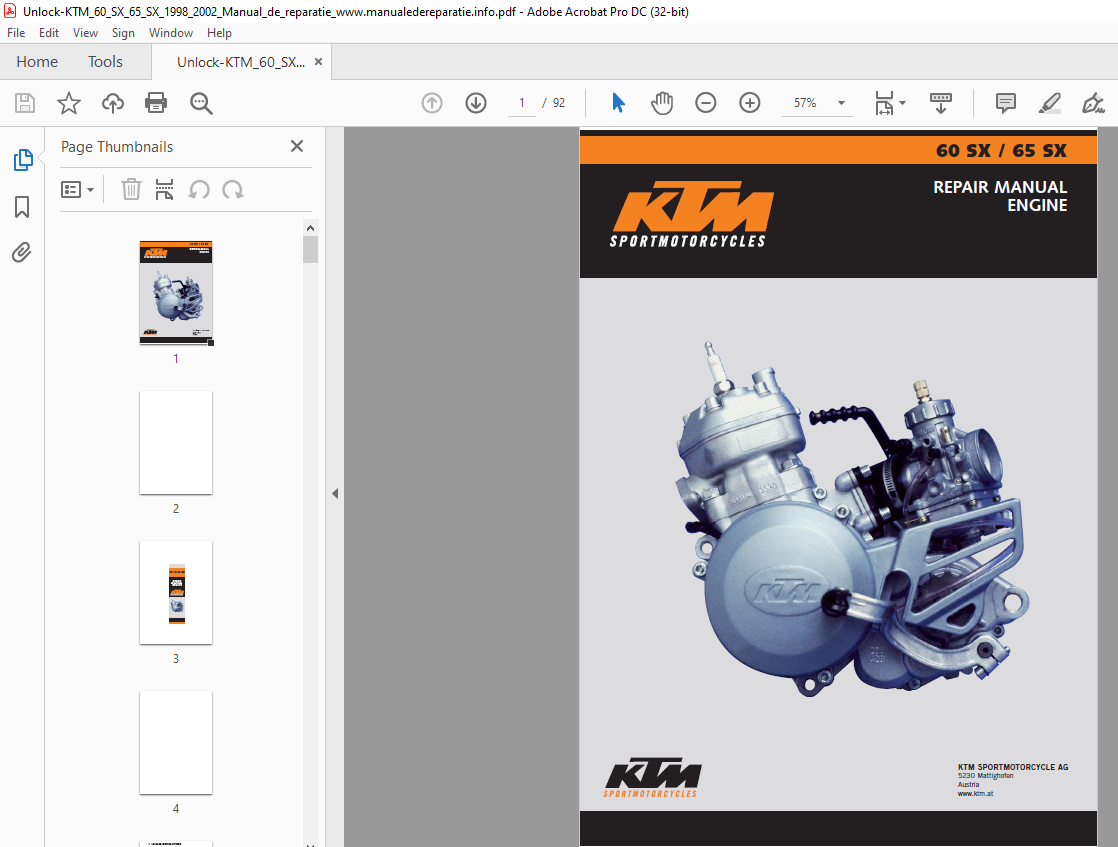The width and height of the screenshot is (1118, 847).
Task: Expand fit page options arrow
Action: click(903, 103)
